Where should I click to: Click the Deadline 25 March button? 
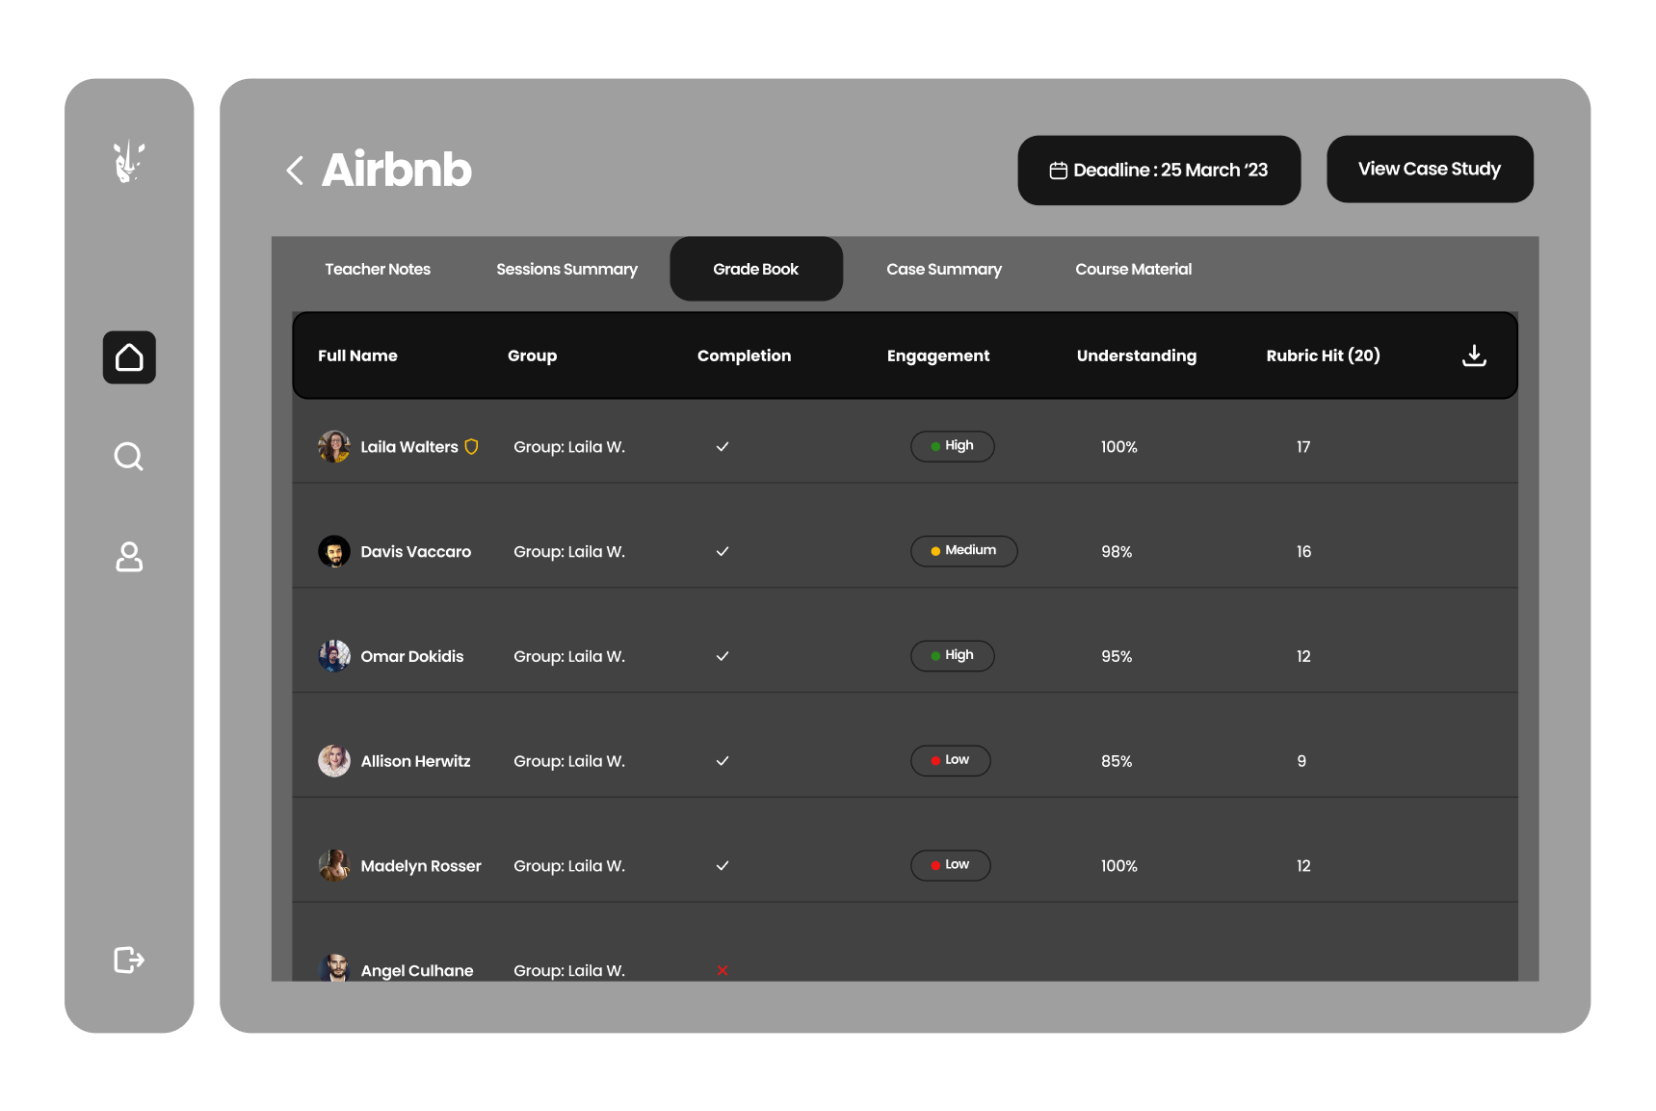(1159, 170)
